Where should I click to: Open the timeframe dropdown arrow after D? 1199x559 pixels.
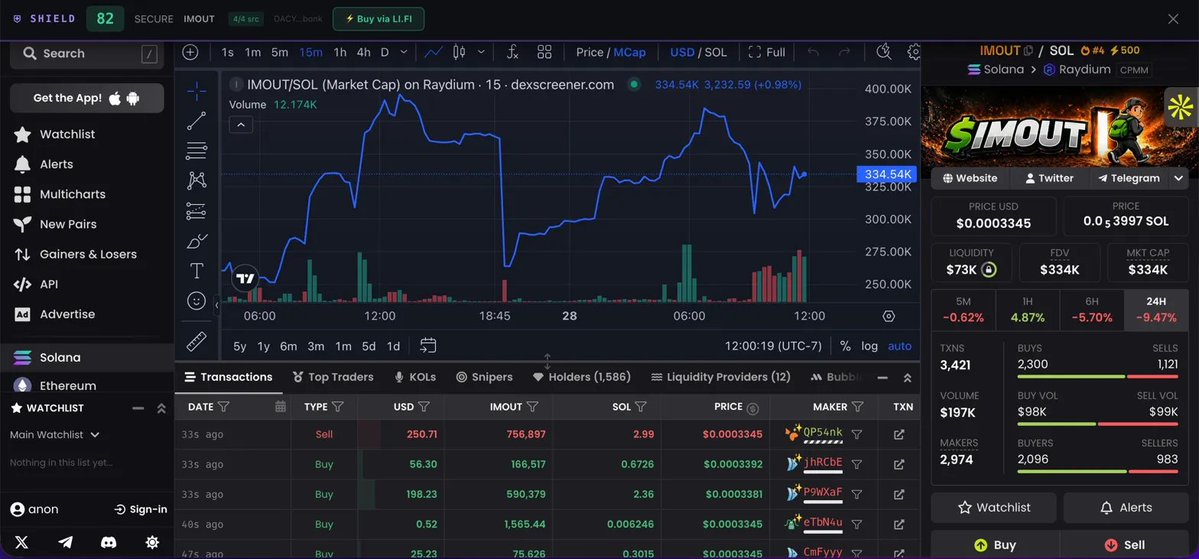pos(404,52)
